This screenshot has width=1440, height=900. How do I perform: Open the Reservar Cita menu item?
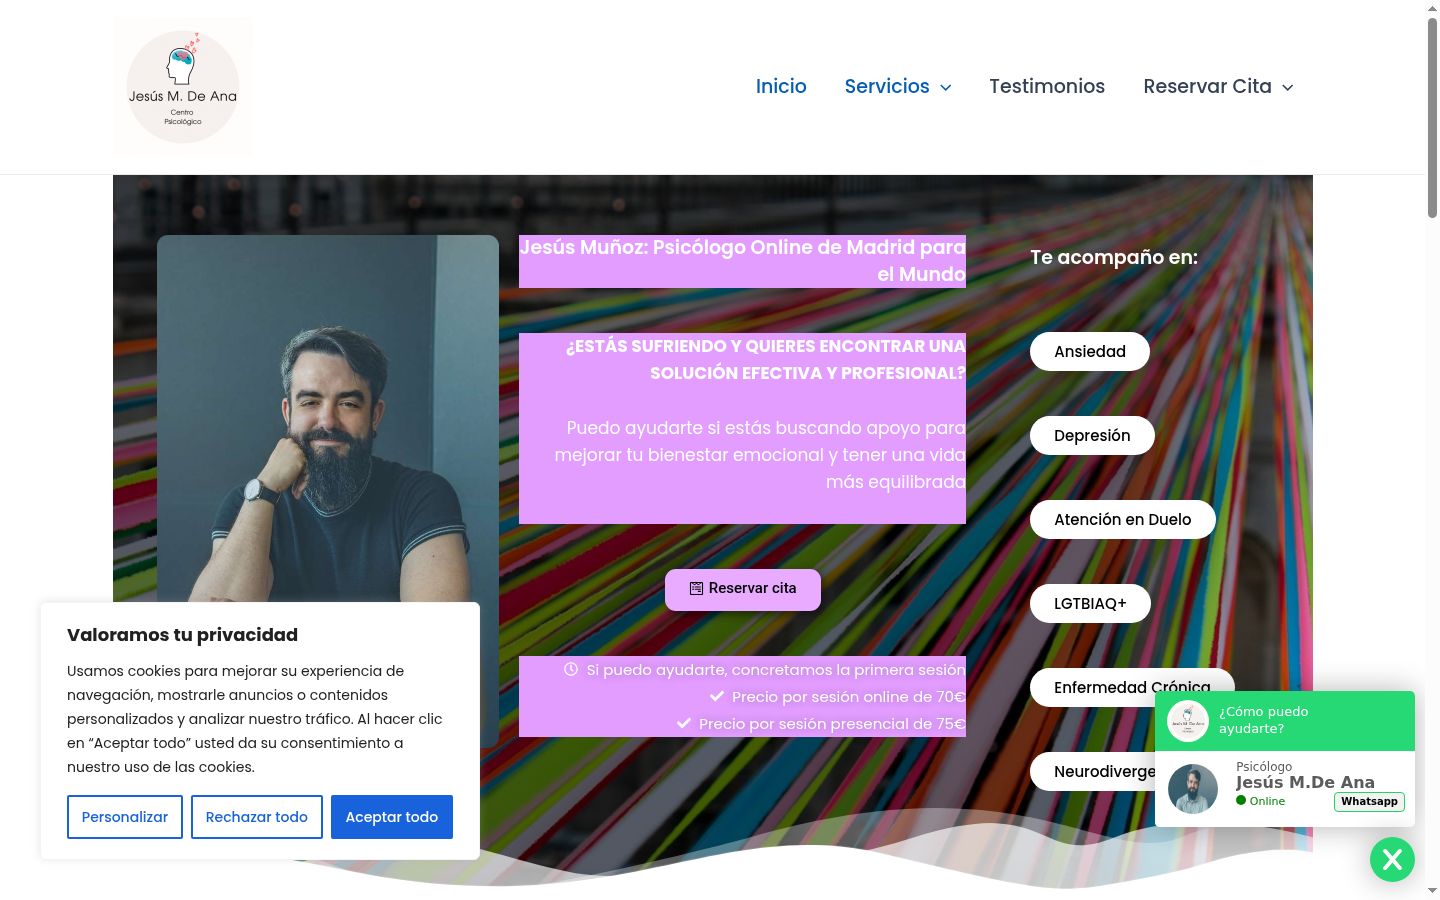[1207, 86]
